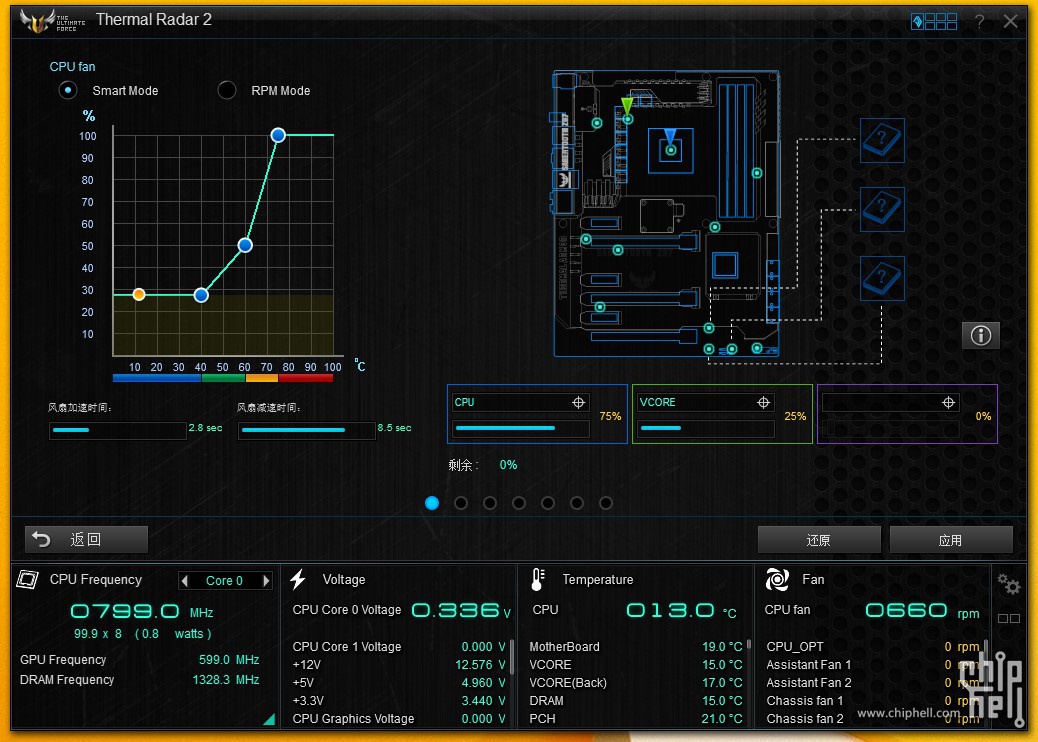Adjust the CPU source weight slider
The height and width of the screenshot is (742, 1038).
[522, 429]
